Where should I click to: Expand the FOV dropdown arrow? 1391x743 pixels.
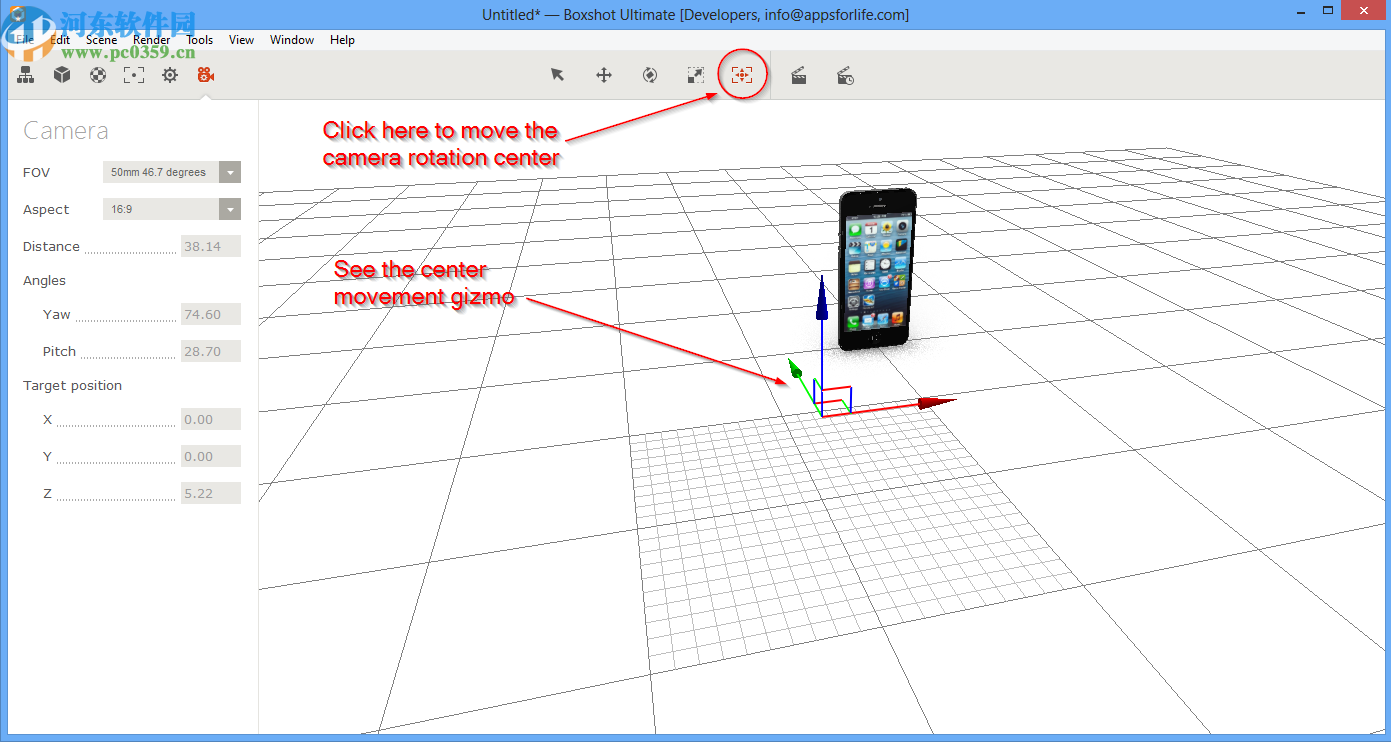(231, 172)
